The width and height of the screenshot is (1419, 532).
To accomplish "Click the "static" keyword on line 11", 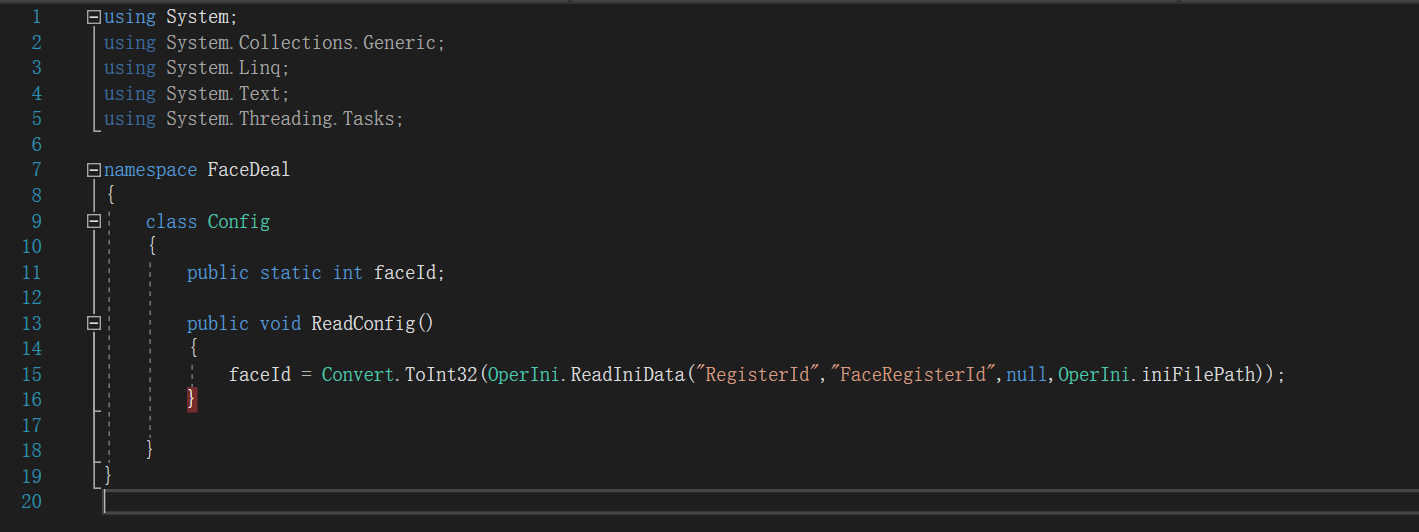I will point(290,272).
